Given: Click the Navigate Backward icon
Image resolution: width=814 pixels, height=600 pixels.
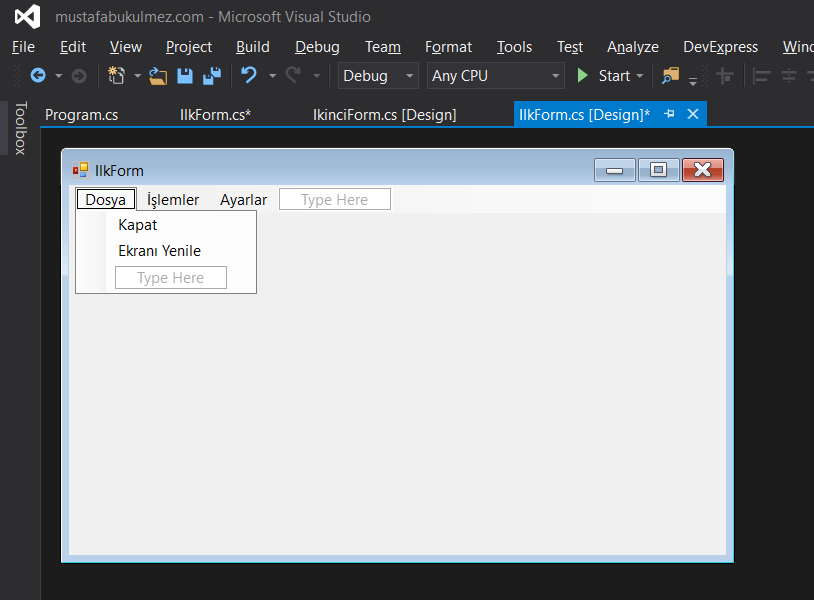Looking at the screenshot, I should pyautogui.click(x=38, y=75).
